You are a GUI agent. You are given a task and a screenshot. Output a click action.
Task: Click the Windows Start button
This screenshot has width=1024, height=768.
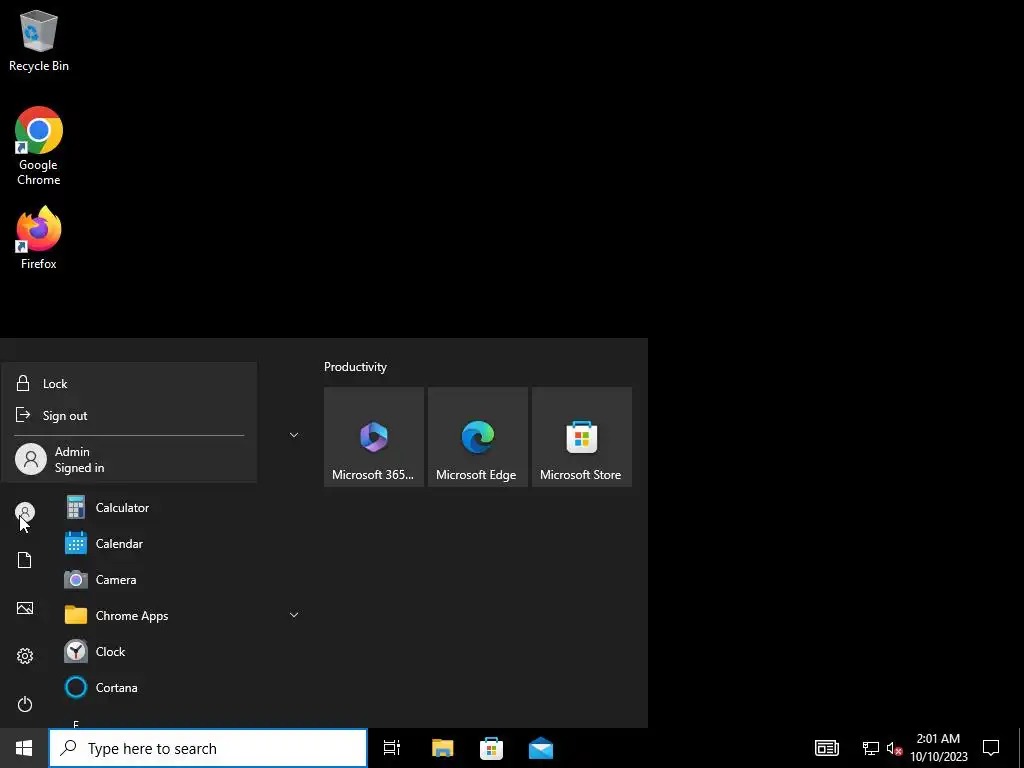[24, 748]
